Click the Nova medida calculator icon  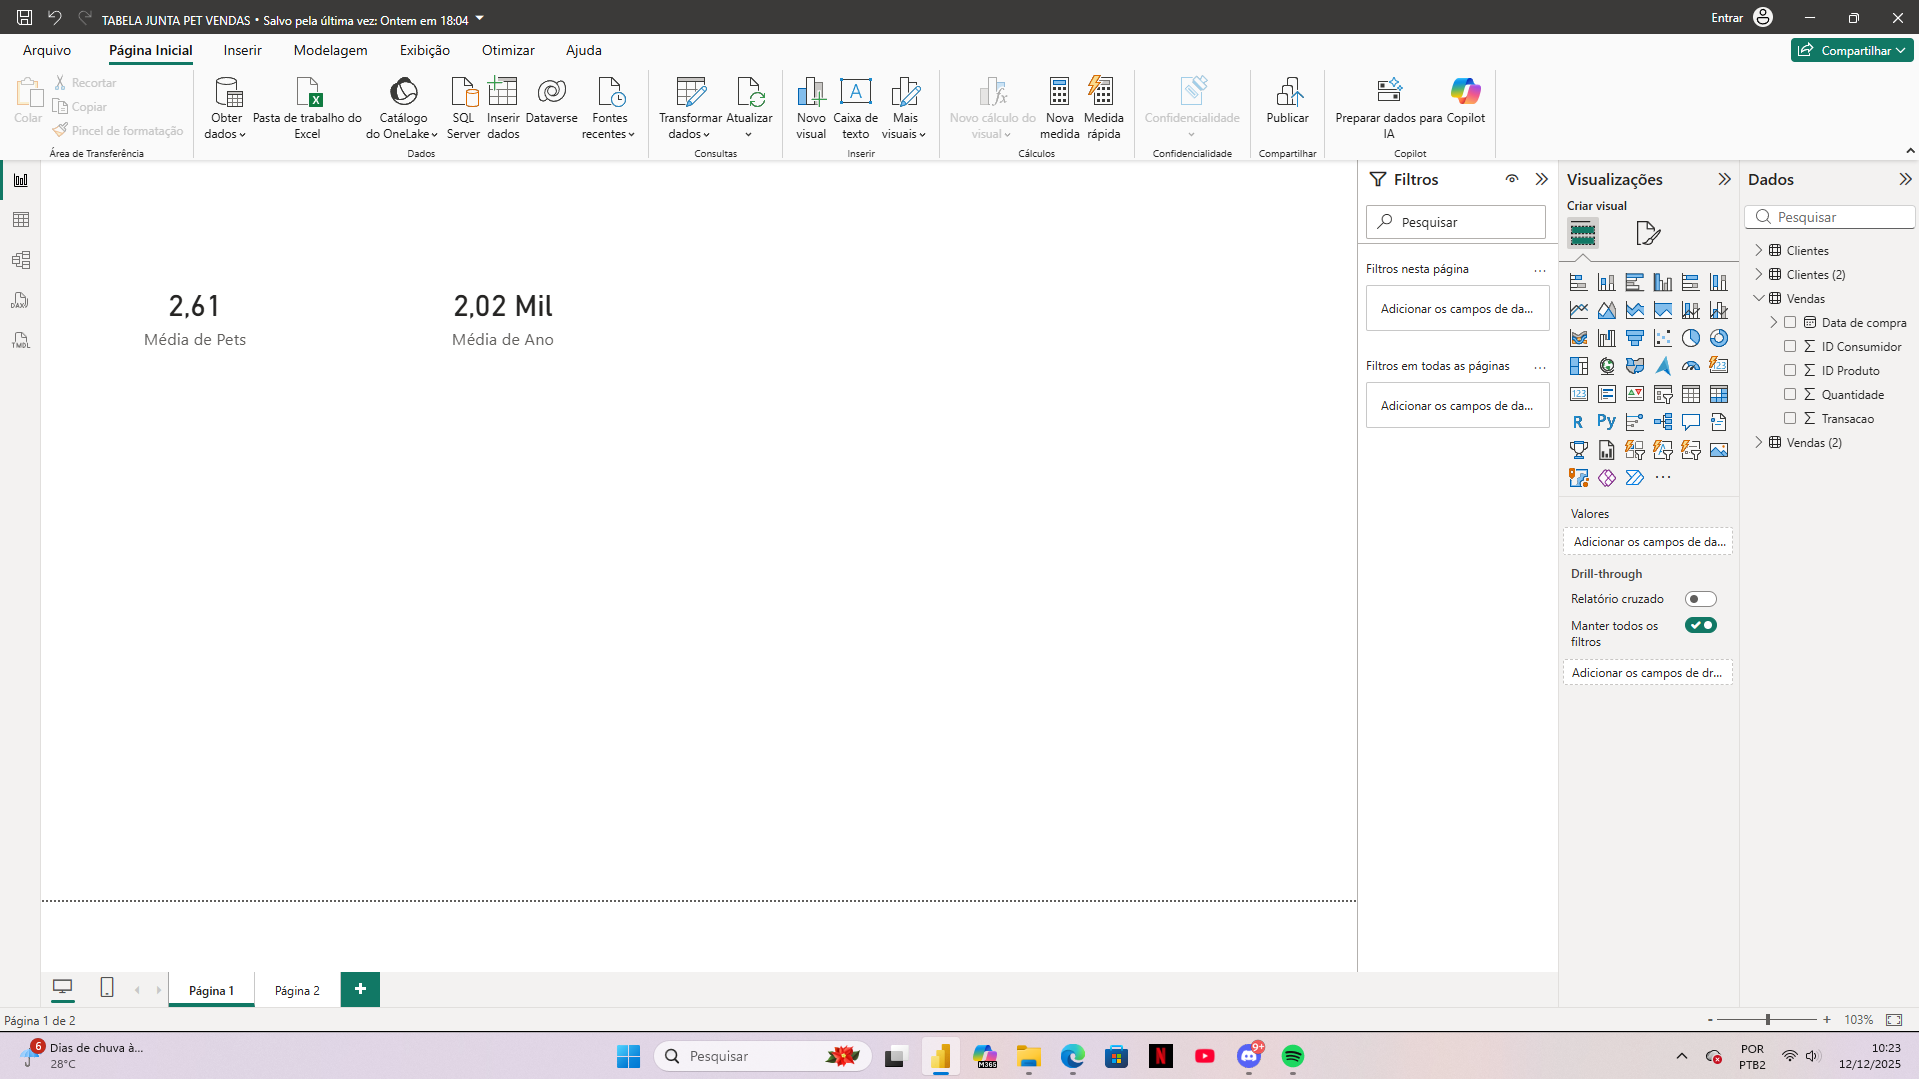pyautogui.click(x=1059, y=108)
